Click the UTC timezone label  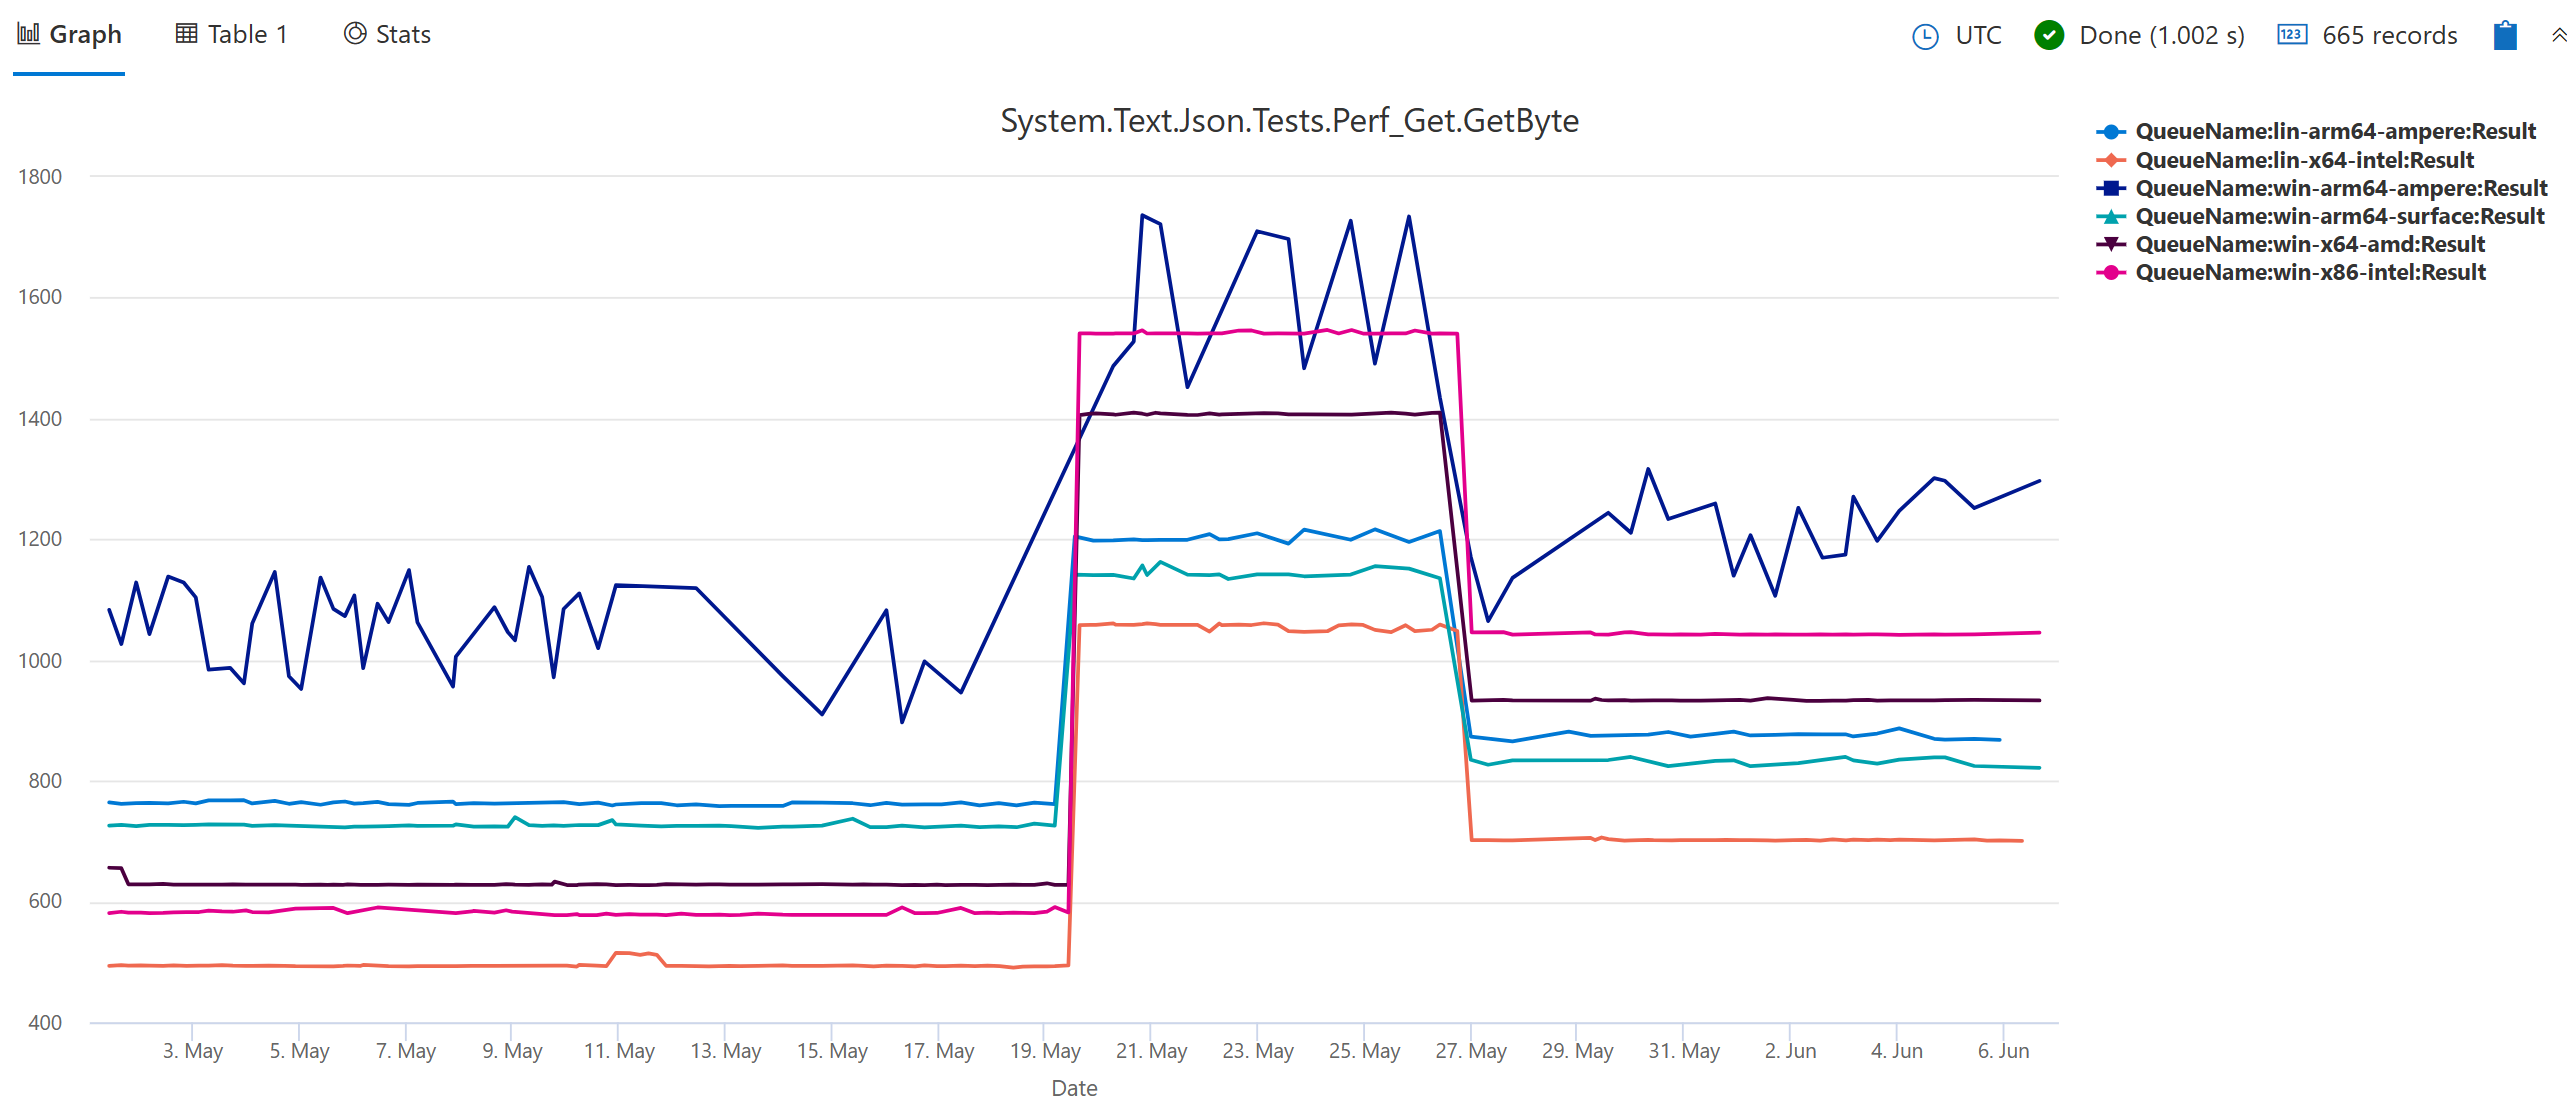(x=1976, y=35)
